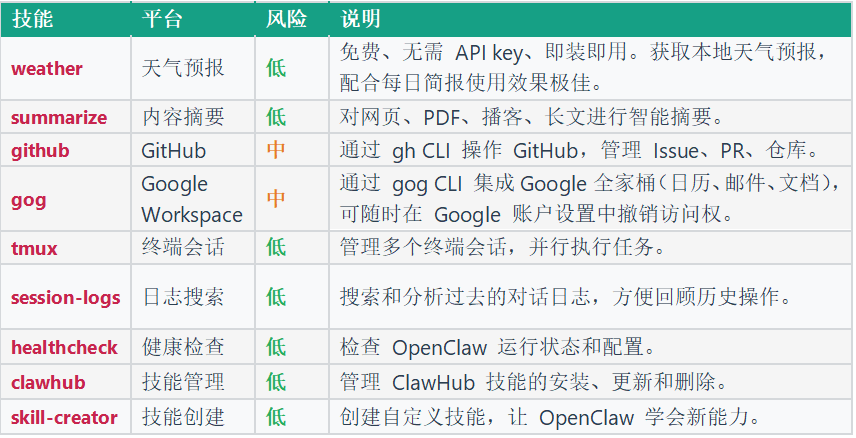Viewport: 856px width, 438px height.
Task: Select the session-logs skill name
Action: (x=66, y=298)
